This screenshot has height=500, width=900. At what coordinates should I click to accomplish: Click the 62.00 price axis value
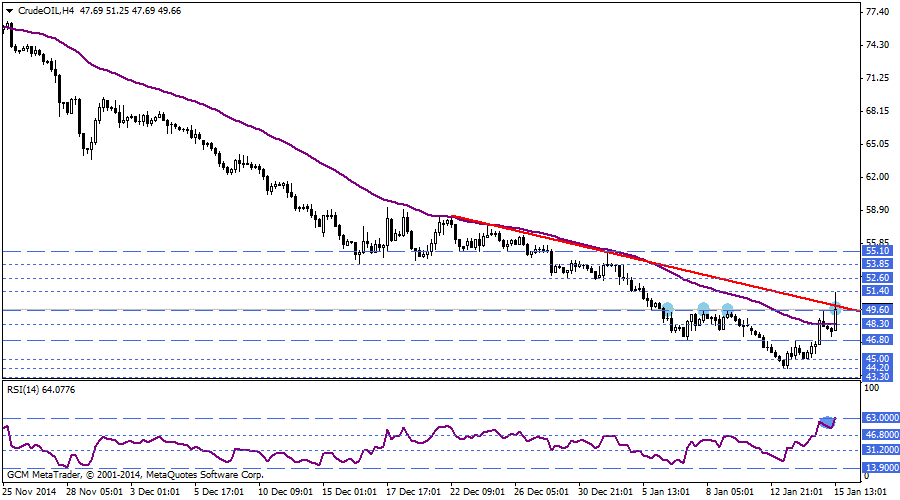[x=877, y=177]
